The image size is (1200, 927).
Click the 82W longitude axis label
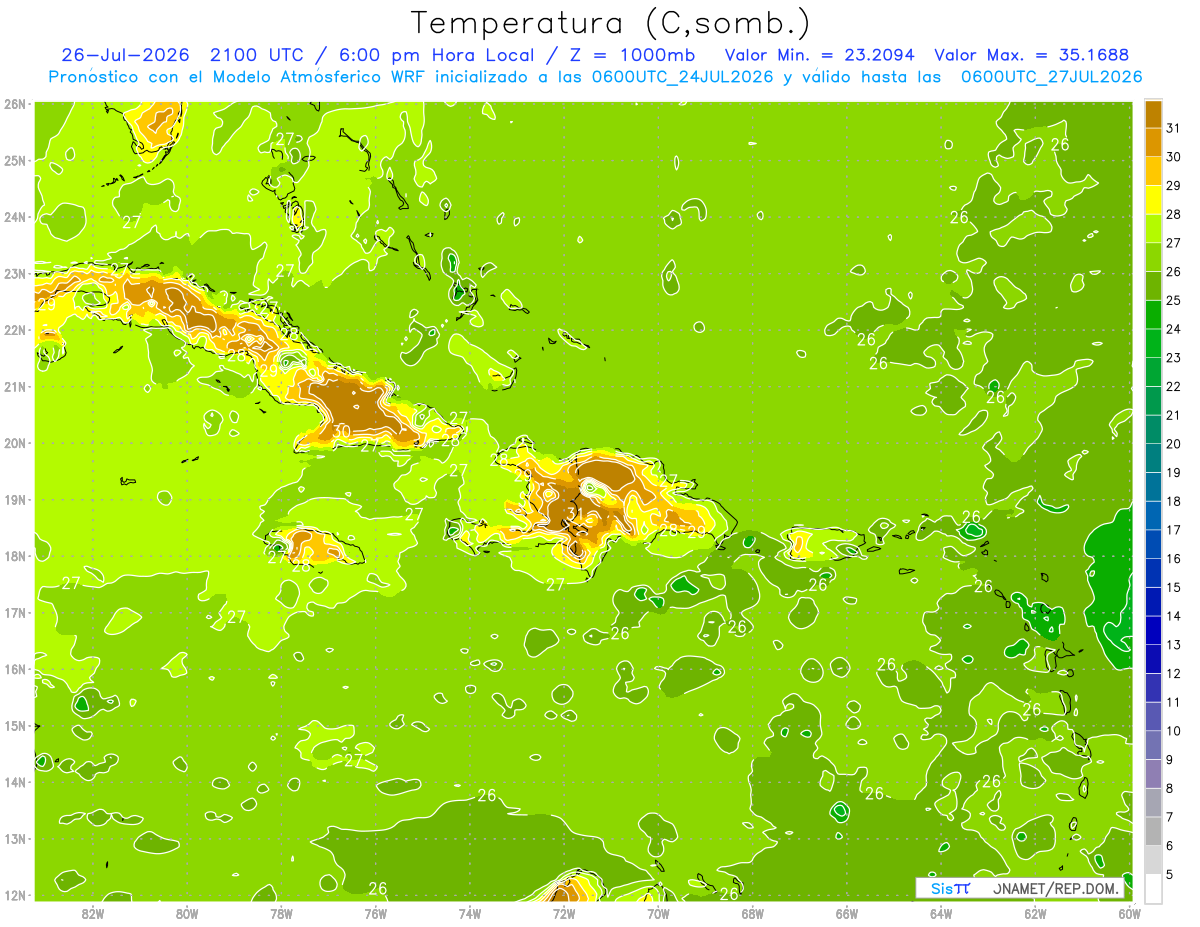[x=93, y=912]
